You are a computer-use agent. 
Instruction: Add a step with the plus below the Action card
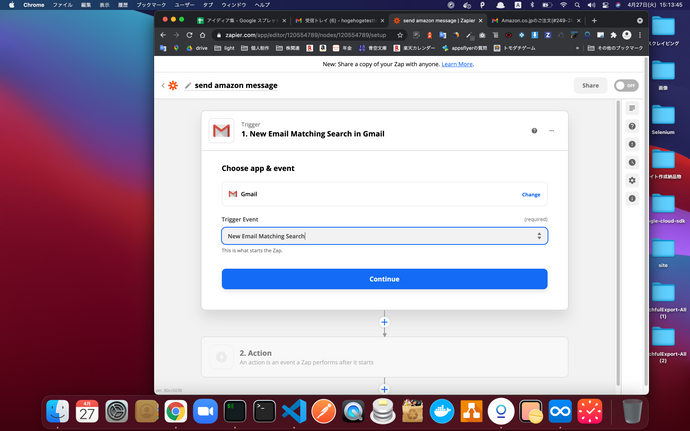point(384,389)
